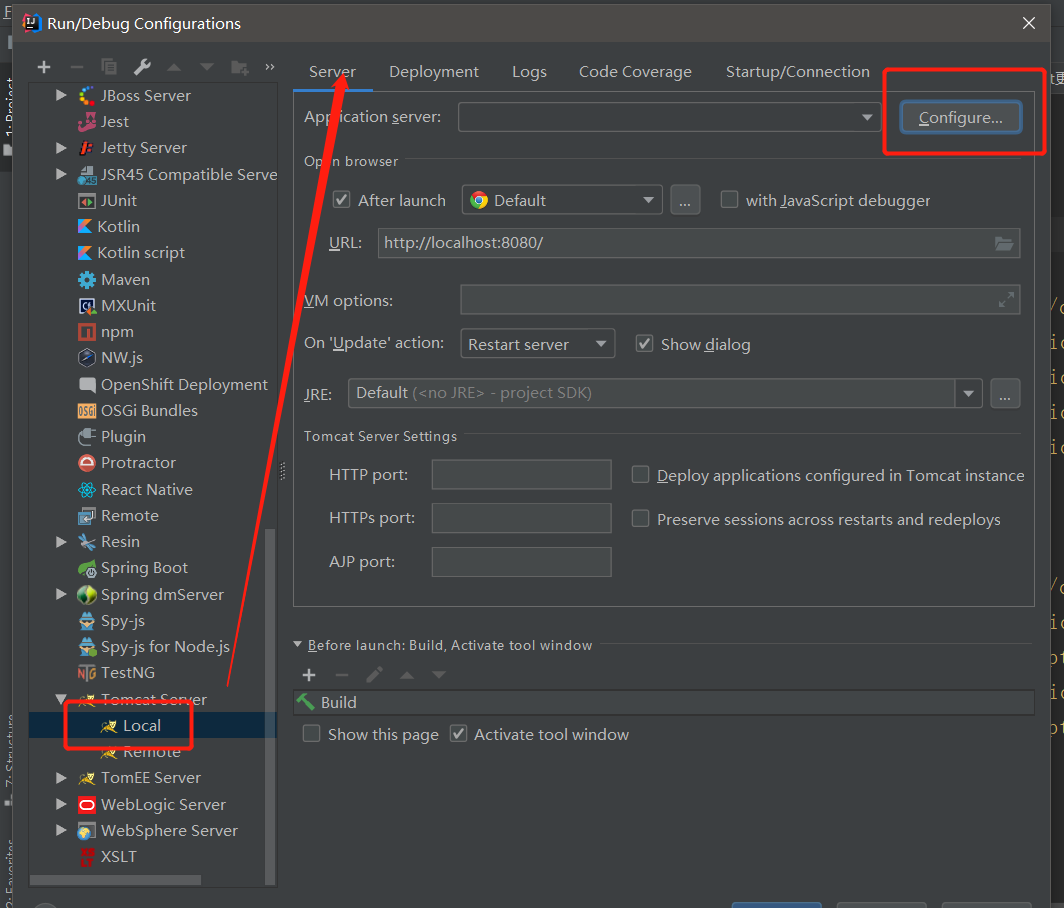Image resolution: width=1064 pixels, height=908 pixels.
Task: Select OSGi Bundles icon
Action: pyautogui.click(x=87, y=411)
